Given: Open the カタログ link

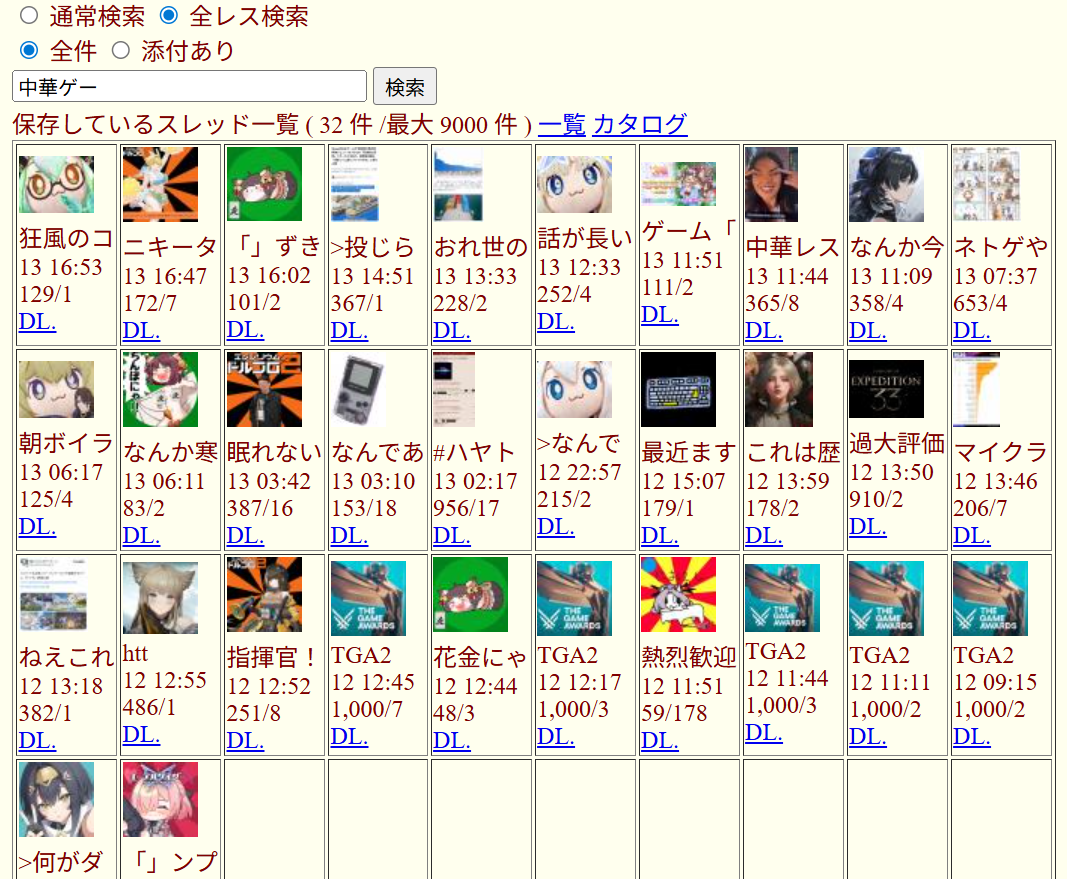Looking at the screenshot, I should coord(640,125).
